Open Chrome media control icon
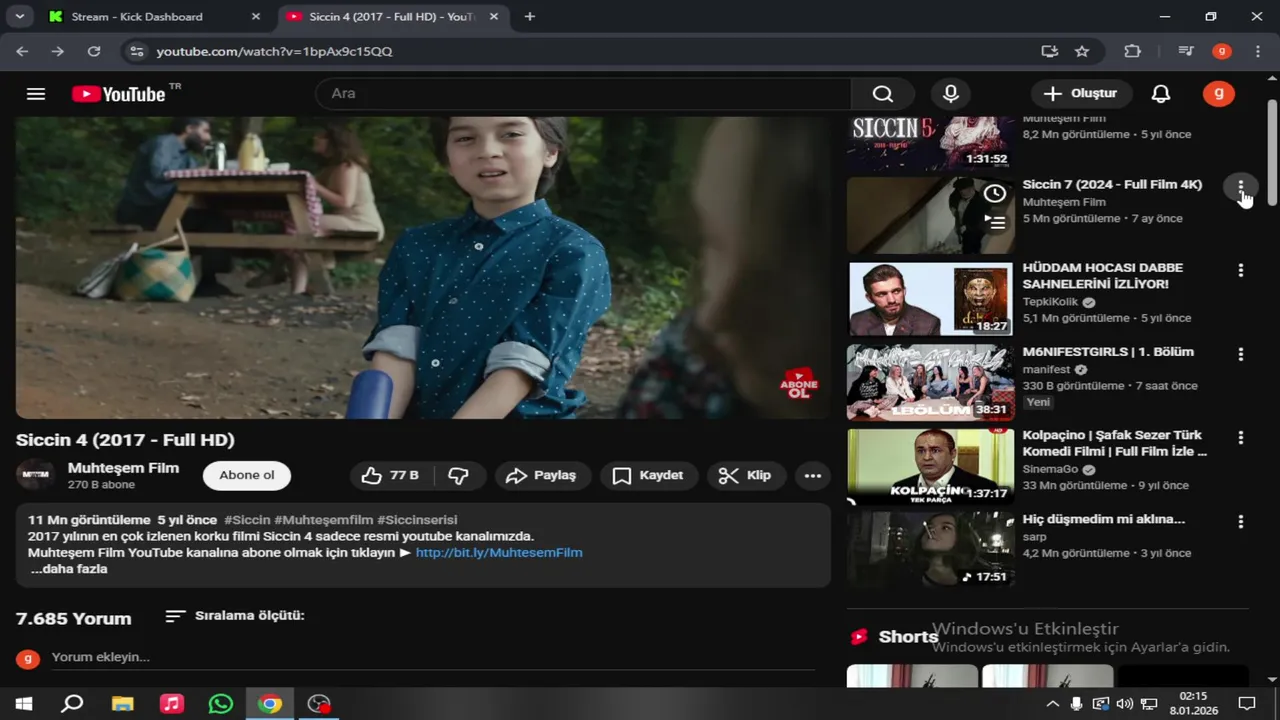 tap(1186, 51)
